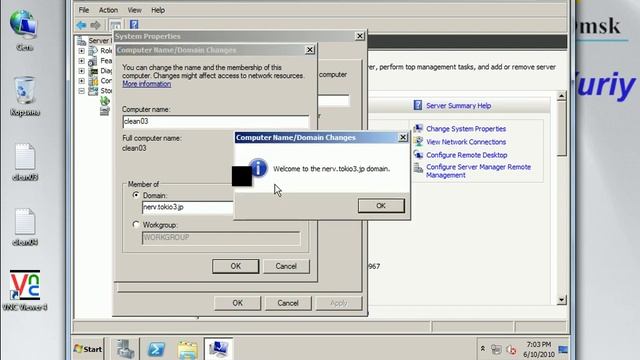The height and width of the screenshot is (360, 640).
Task: Select the clean03 desktop file icon
Action: pyautogui.click(x=25, y=162)
